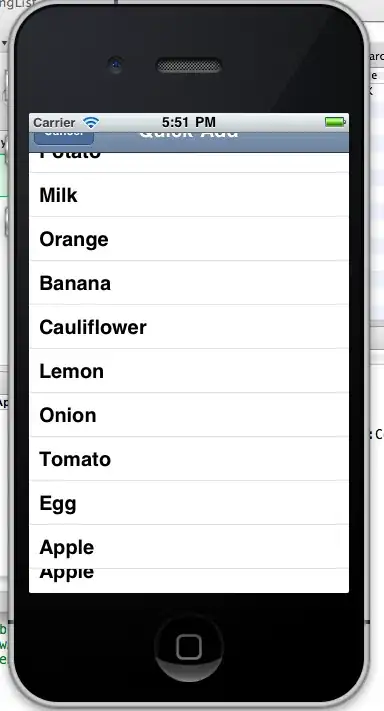384x711 pixels.
Task: Pick the Lemon entry
Action: click(189, 370)
